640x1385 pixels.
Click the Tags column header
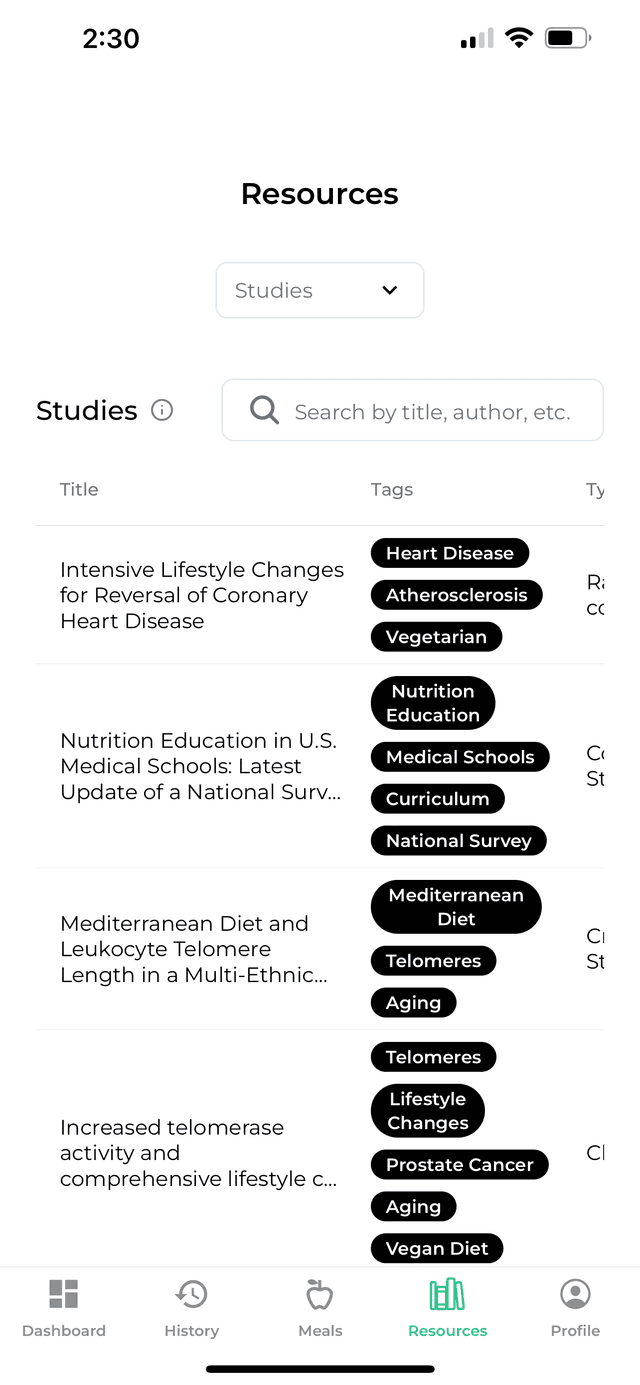392,489
